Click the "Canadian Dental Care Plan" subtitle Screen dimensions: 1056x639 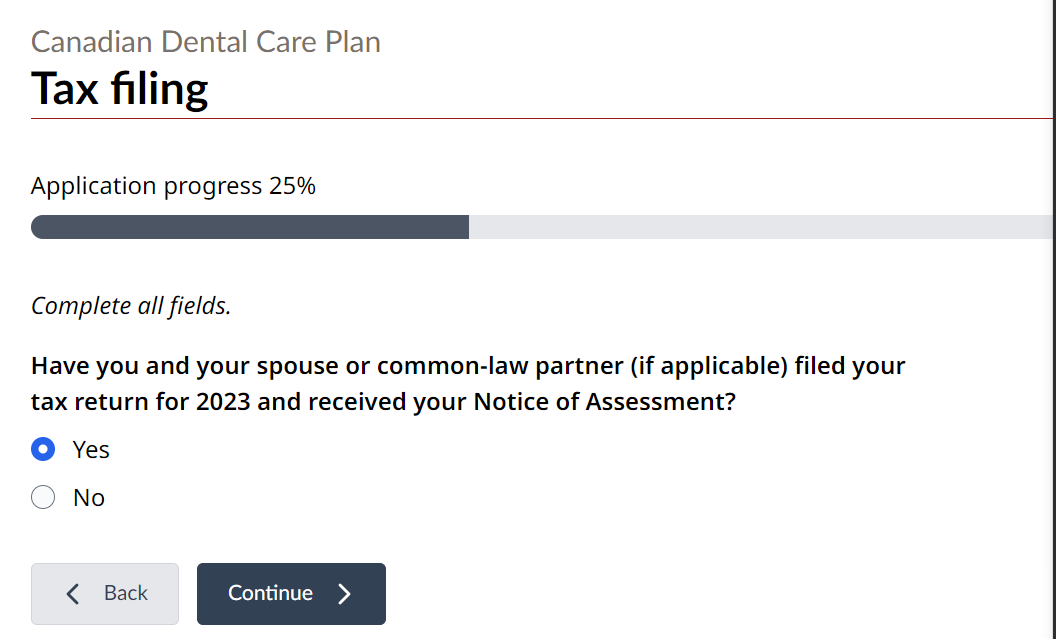pyautogui.click(x=206, y=42)
